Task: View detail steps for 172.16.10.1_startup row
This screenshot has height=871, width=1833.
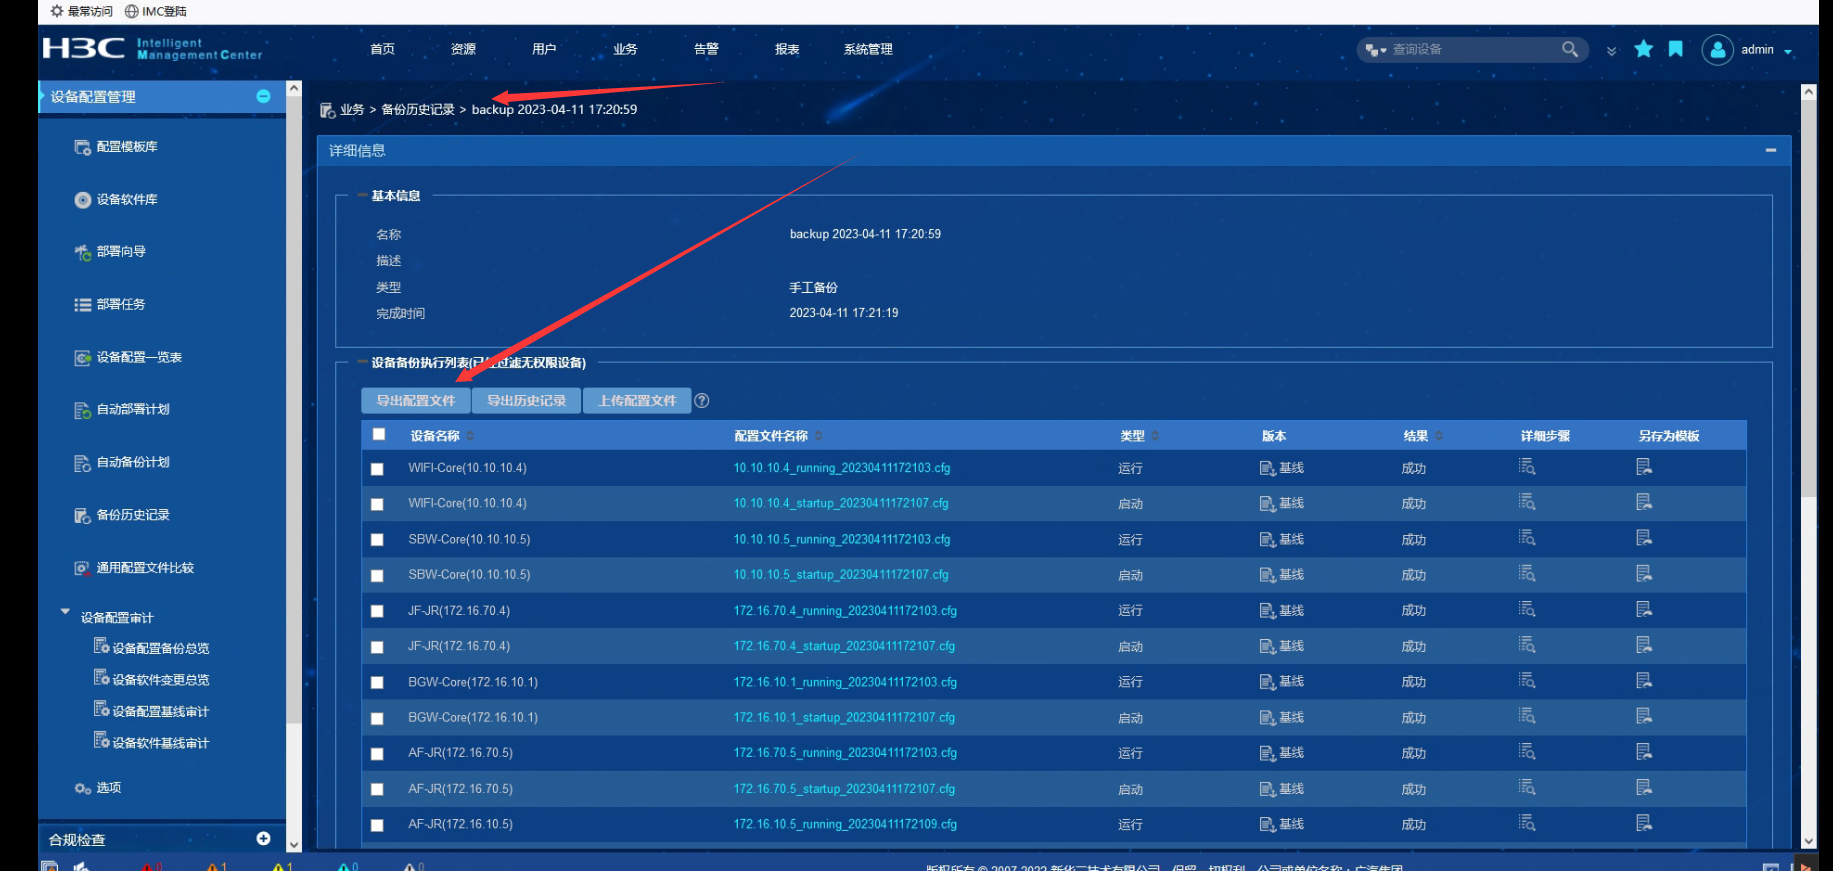Action: click(1527, 716)
